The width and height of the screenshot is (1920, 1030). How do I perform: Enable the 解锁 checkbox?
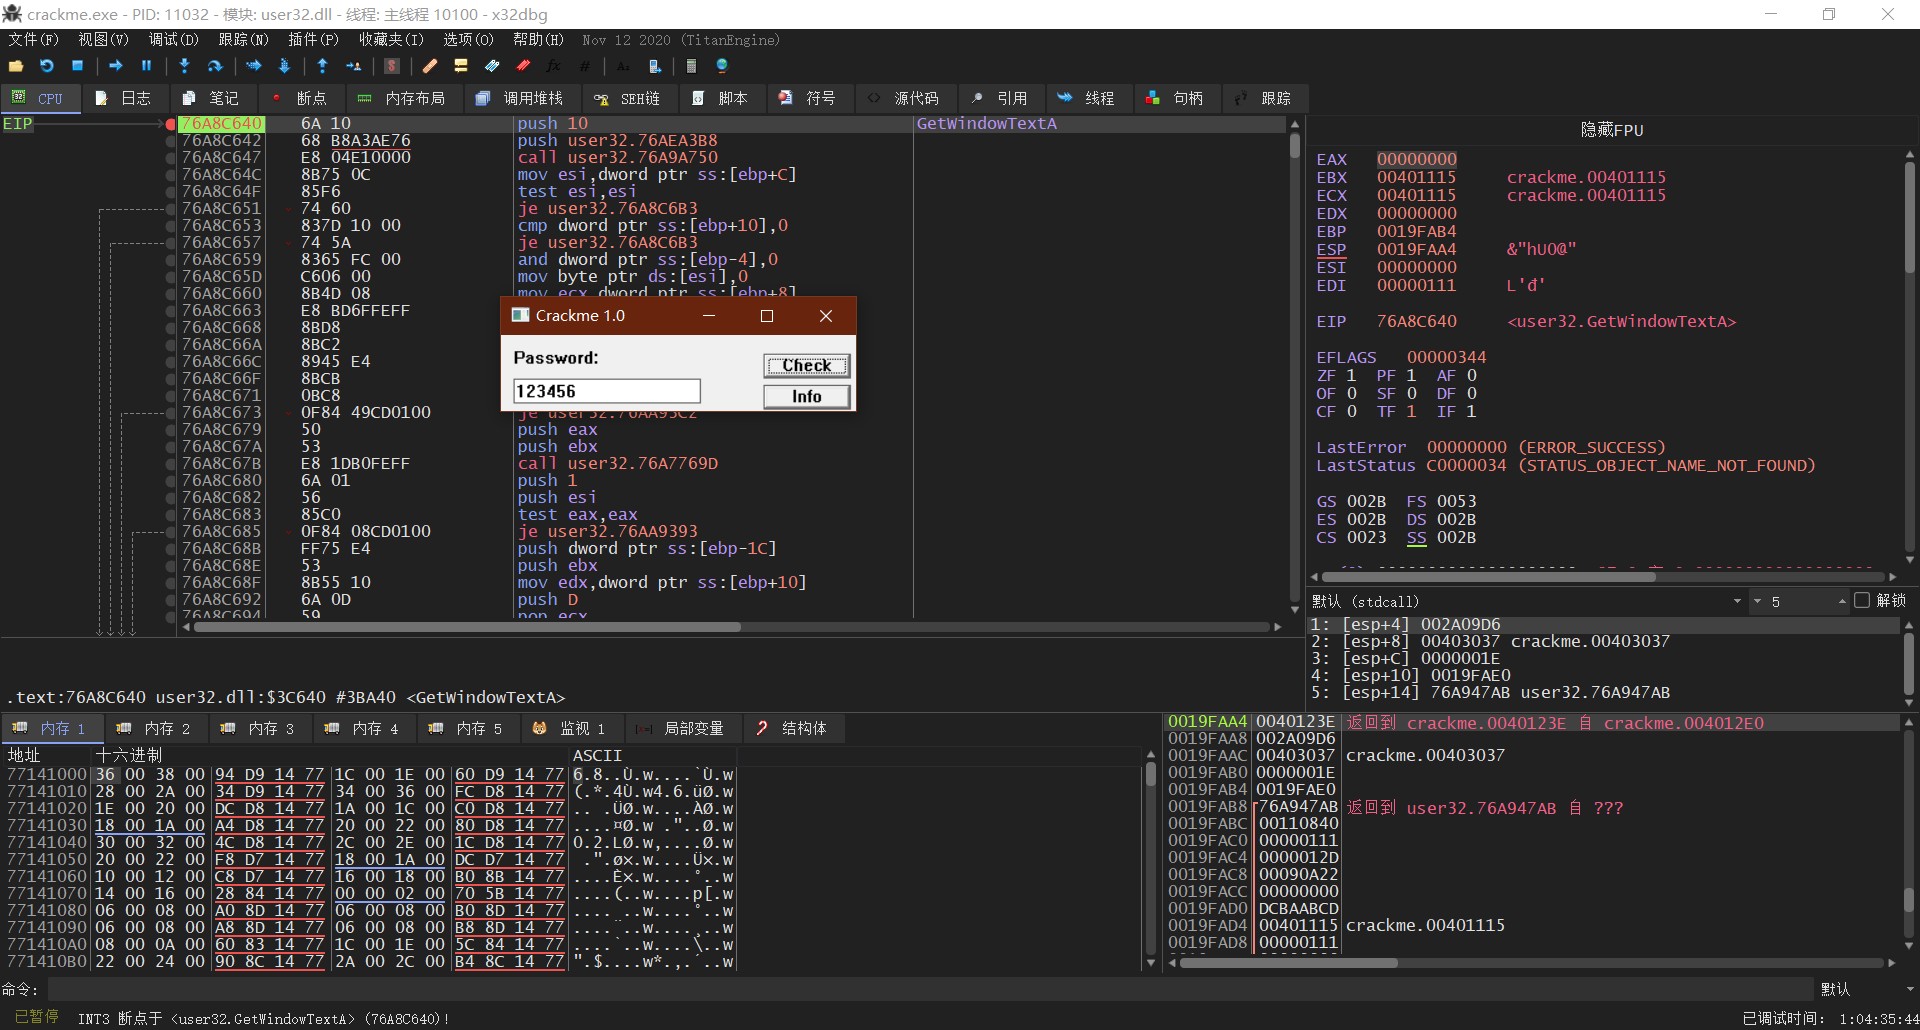tap(1861, 601)
